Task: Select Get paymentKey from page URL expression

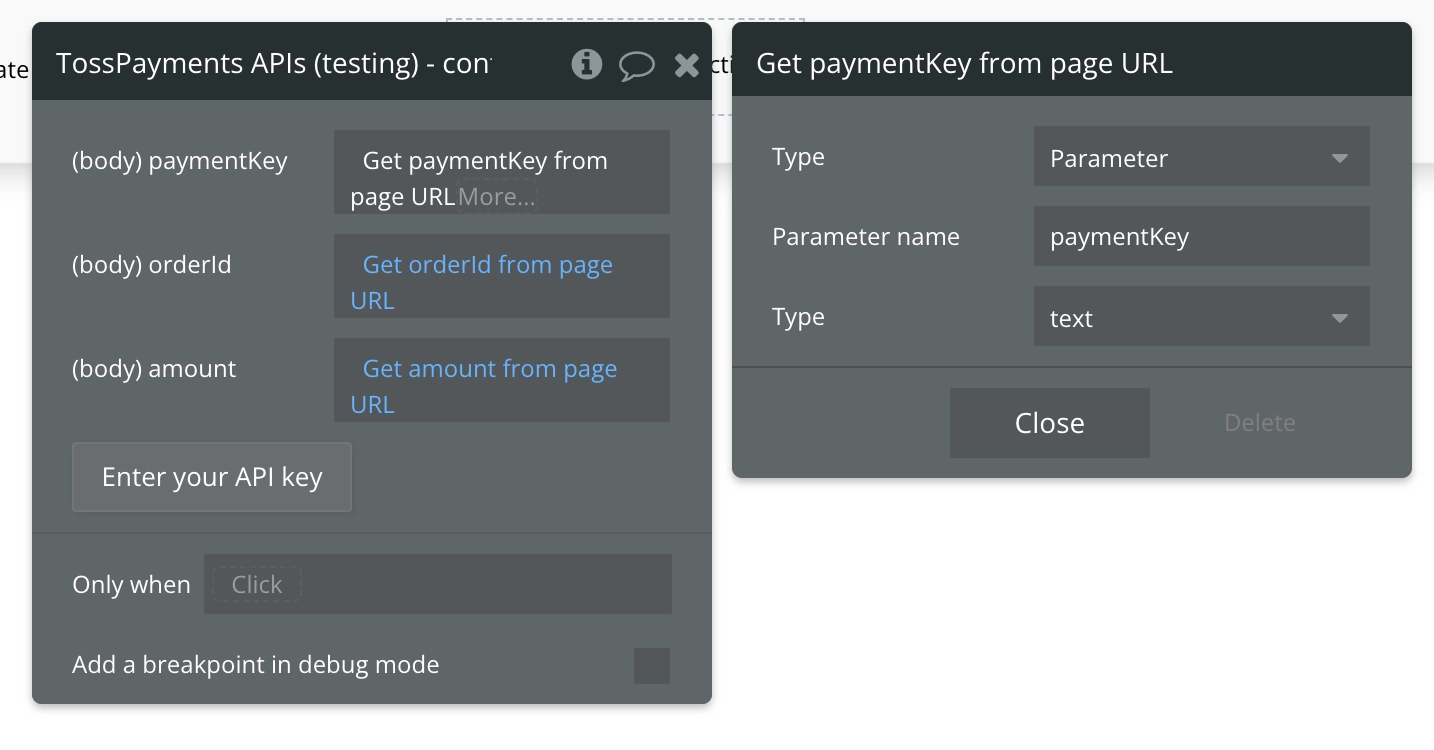Action: (x=484, y=162)
